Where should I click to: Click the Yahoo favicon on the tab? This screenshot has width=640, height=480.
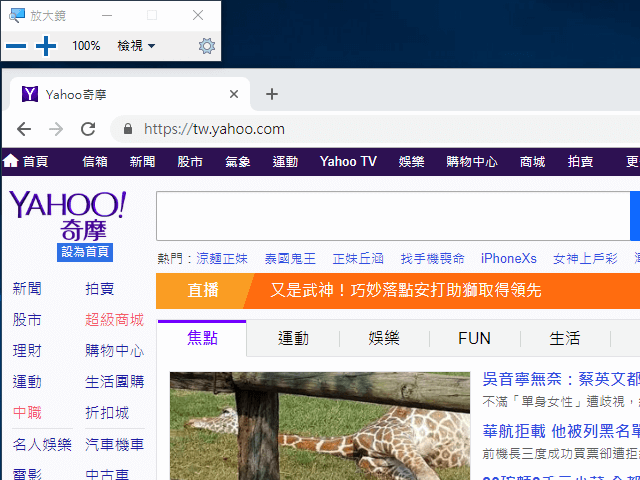coord(30,94)
